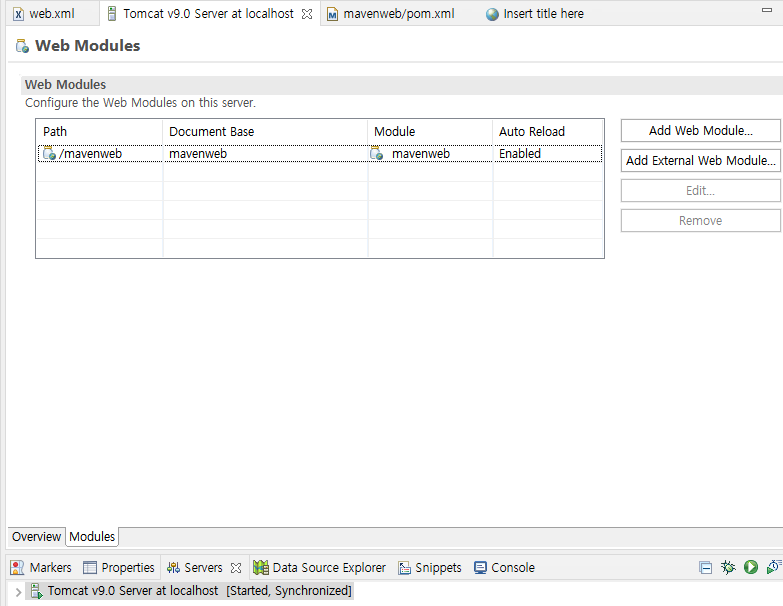Click the mavenweb Document Base cell
Viewport: 783px width, 606px height.
(x=265, y=154)
